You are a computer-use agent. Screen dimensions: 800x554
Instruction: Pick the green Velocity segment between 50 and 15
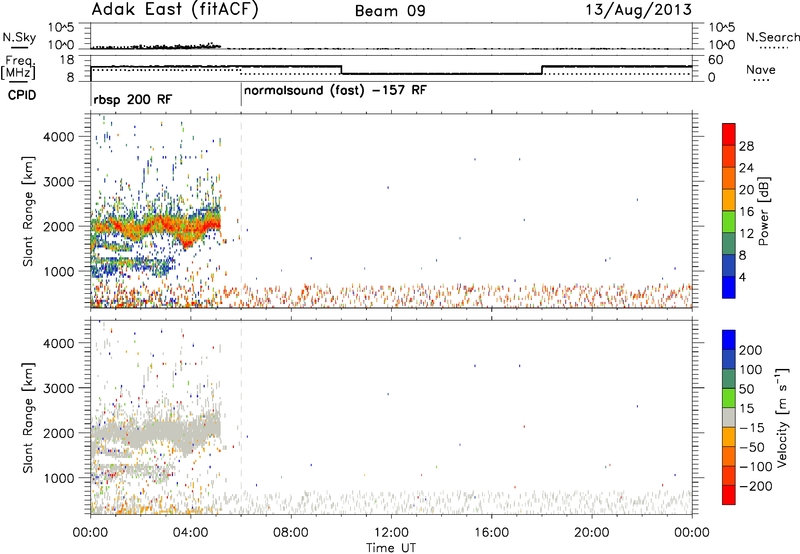click(729, 398)
